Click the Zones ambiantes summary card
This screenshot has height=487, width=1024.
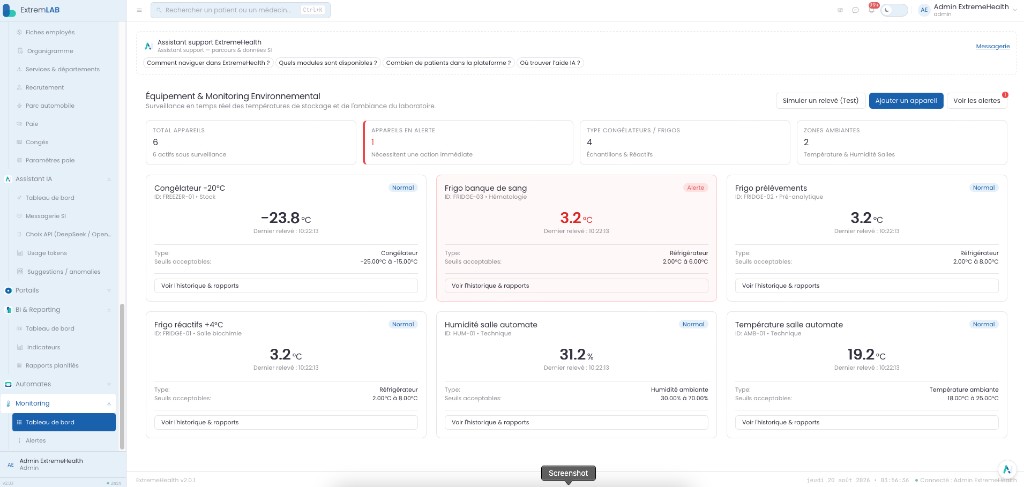pyautogui.click(x=901, y=142)
